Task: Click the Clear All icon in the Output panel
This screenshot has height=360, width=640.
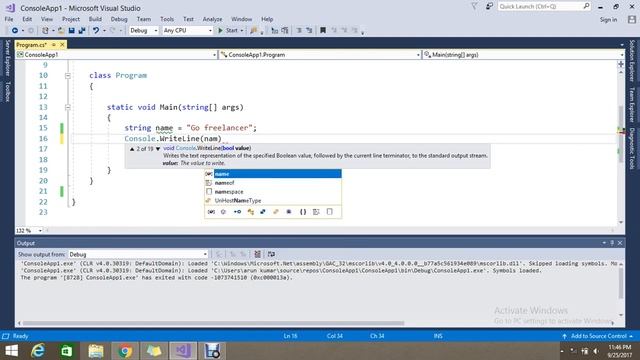Action: point(258,254)
